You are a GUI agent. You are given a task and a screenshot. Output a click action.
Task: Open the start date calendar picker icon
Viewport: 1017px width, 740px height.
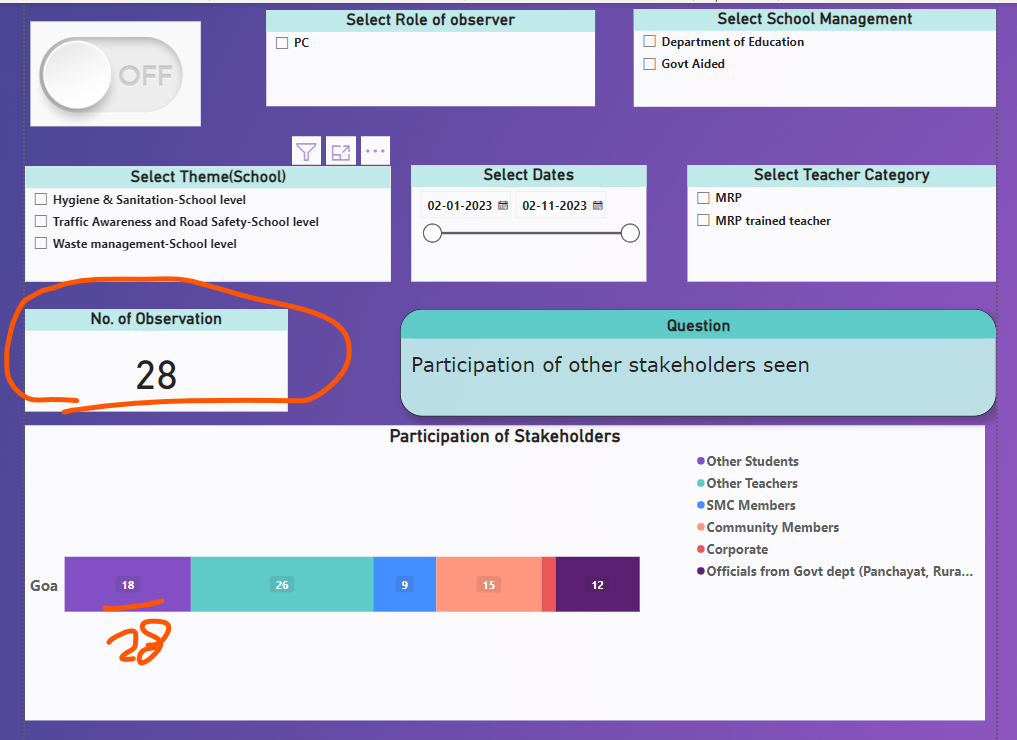[503, 206]
